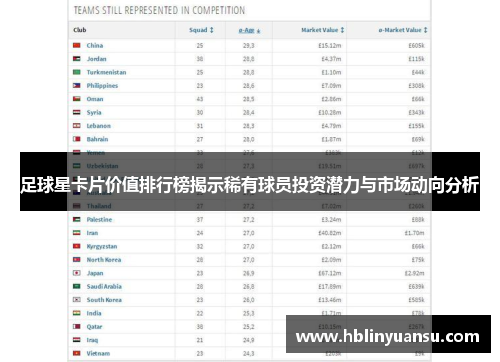Open the Kyrgyzstan team link
This screenshot has height=362, width=500.
pyautogui.click(x=102, y=246)
